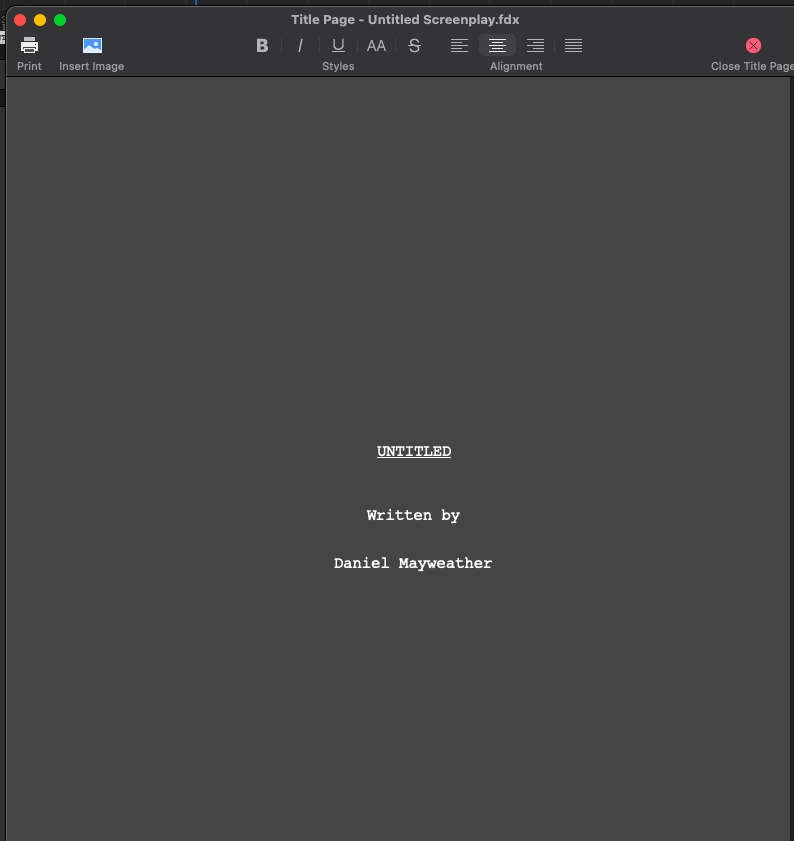Viewport: 794px width, 841px height.
Task: Align text right
Action: (x=535, y=46)
